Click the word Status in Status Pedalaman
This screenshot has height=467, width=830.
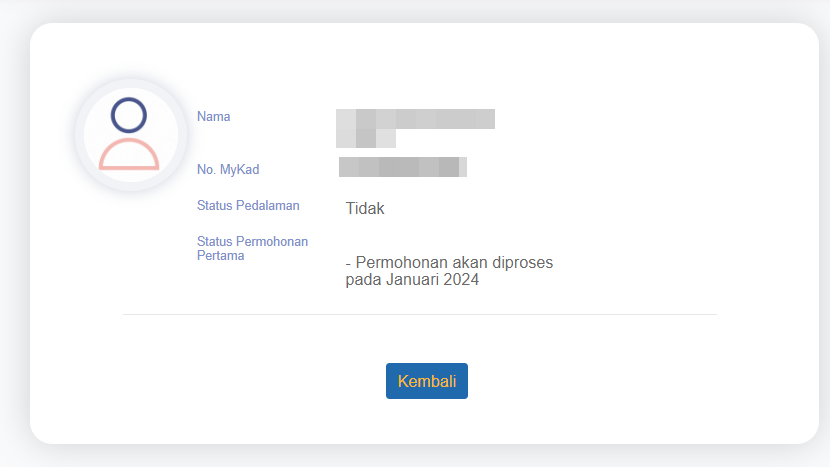(214, 206)
